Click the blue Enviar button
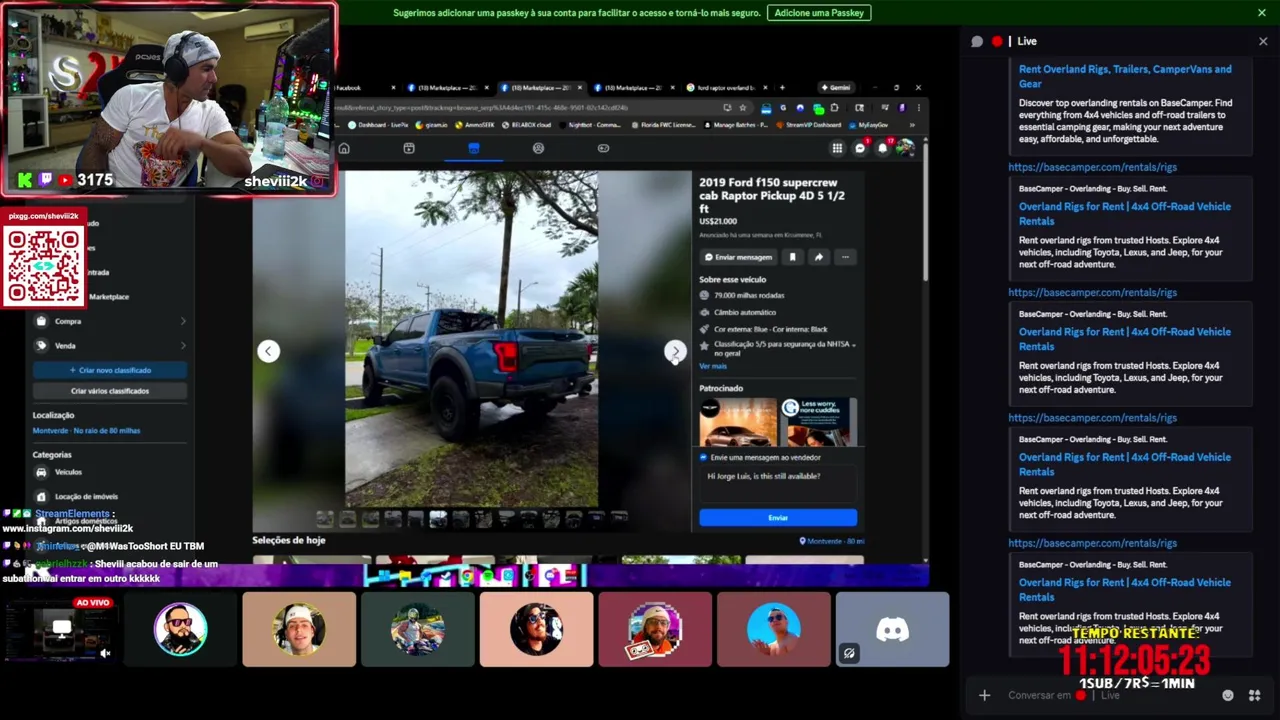Screen dimensions: 1280x720 (x=778, y=517)
